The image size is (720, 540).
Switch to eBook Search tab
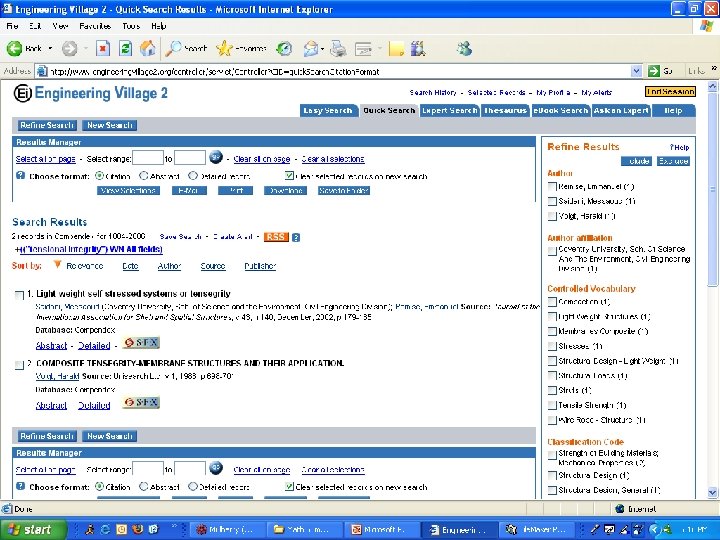561,111
